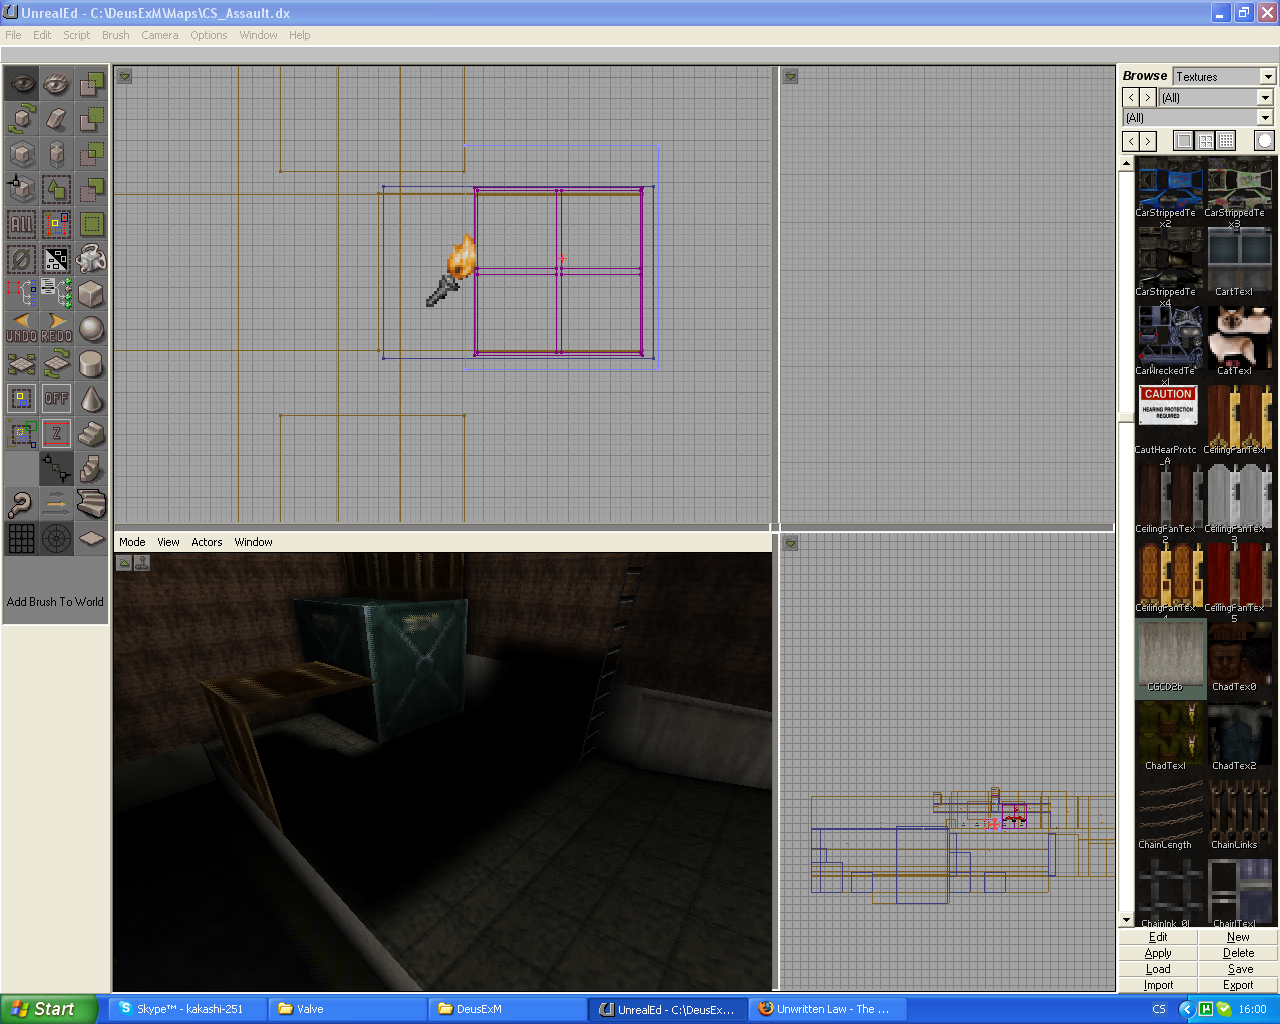The width and height of the screenshot is (1280, 1024).
Task: Open the Brush menu
Action: click(x=116, y=35)
